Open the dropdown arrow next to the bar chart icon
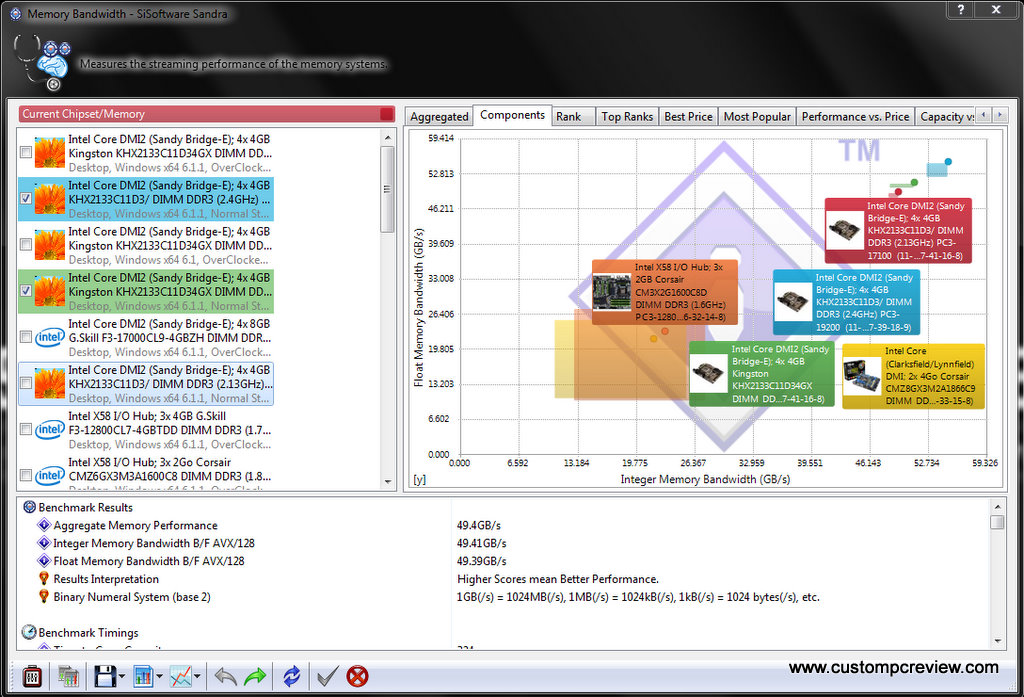Image resolution: width=1024 pixels, height=697 pixels. click(159, 677)
